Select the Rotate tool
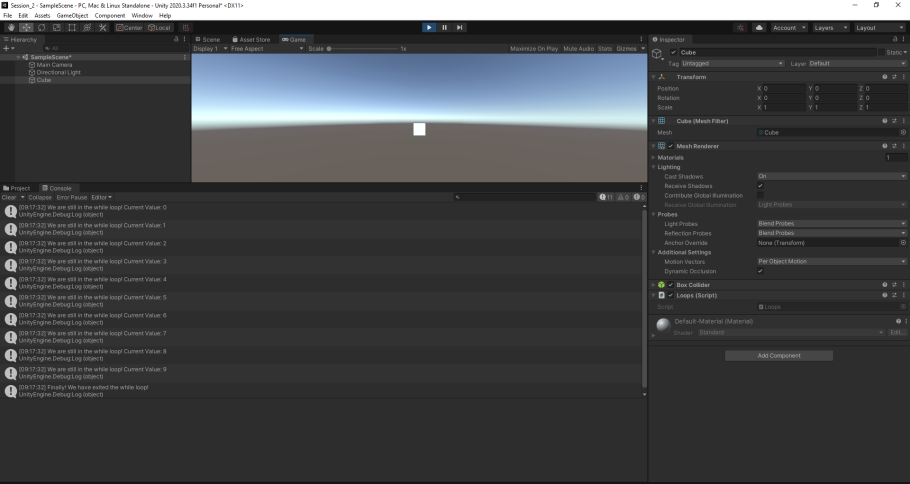Screen dimensions: 910x484 [41, 27]
